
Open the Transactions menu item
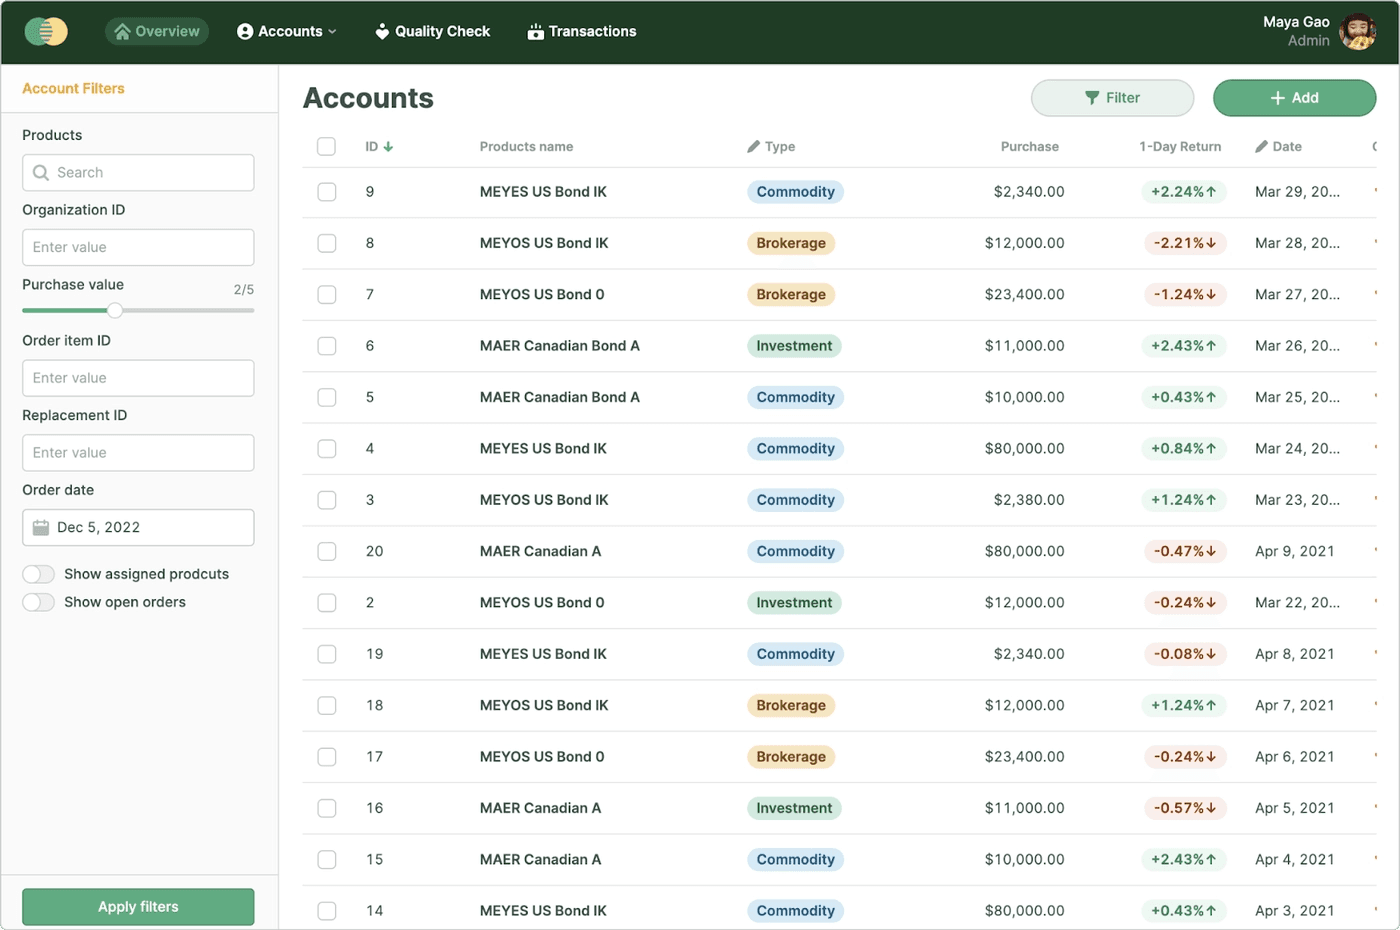point(582,32)
